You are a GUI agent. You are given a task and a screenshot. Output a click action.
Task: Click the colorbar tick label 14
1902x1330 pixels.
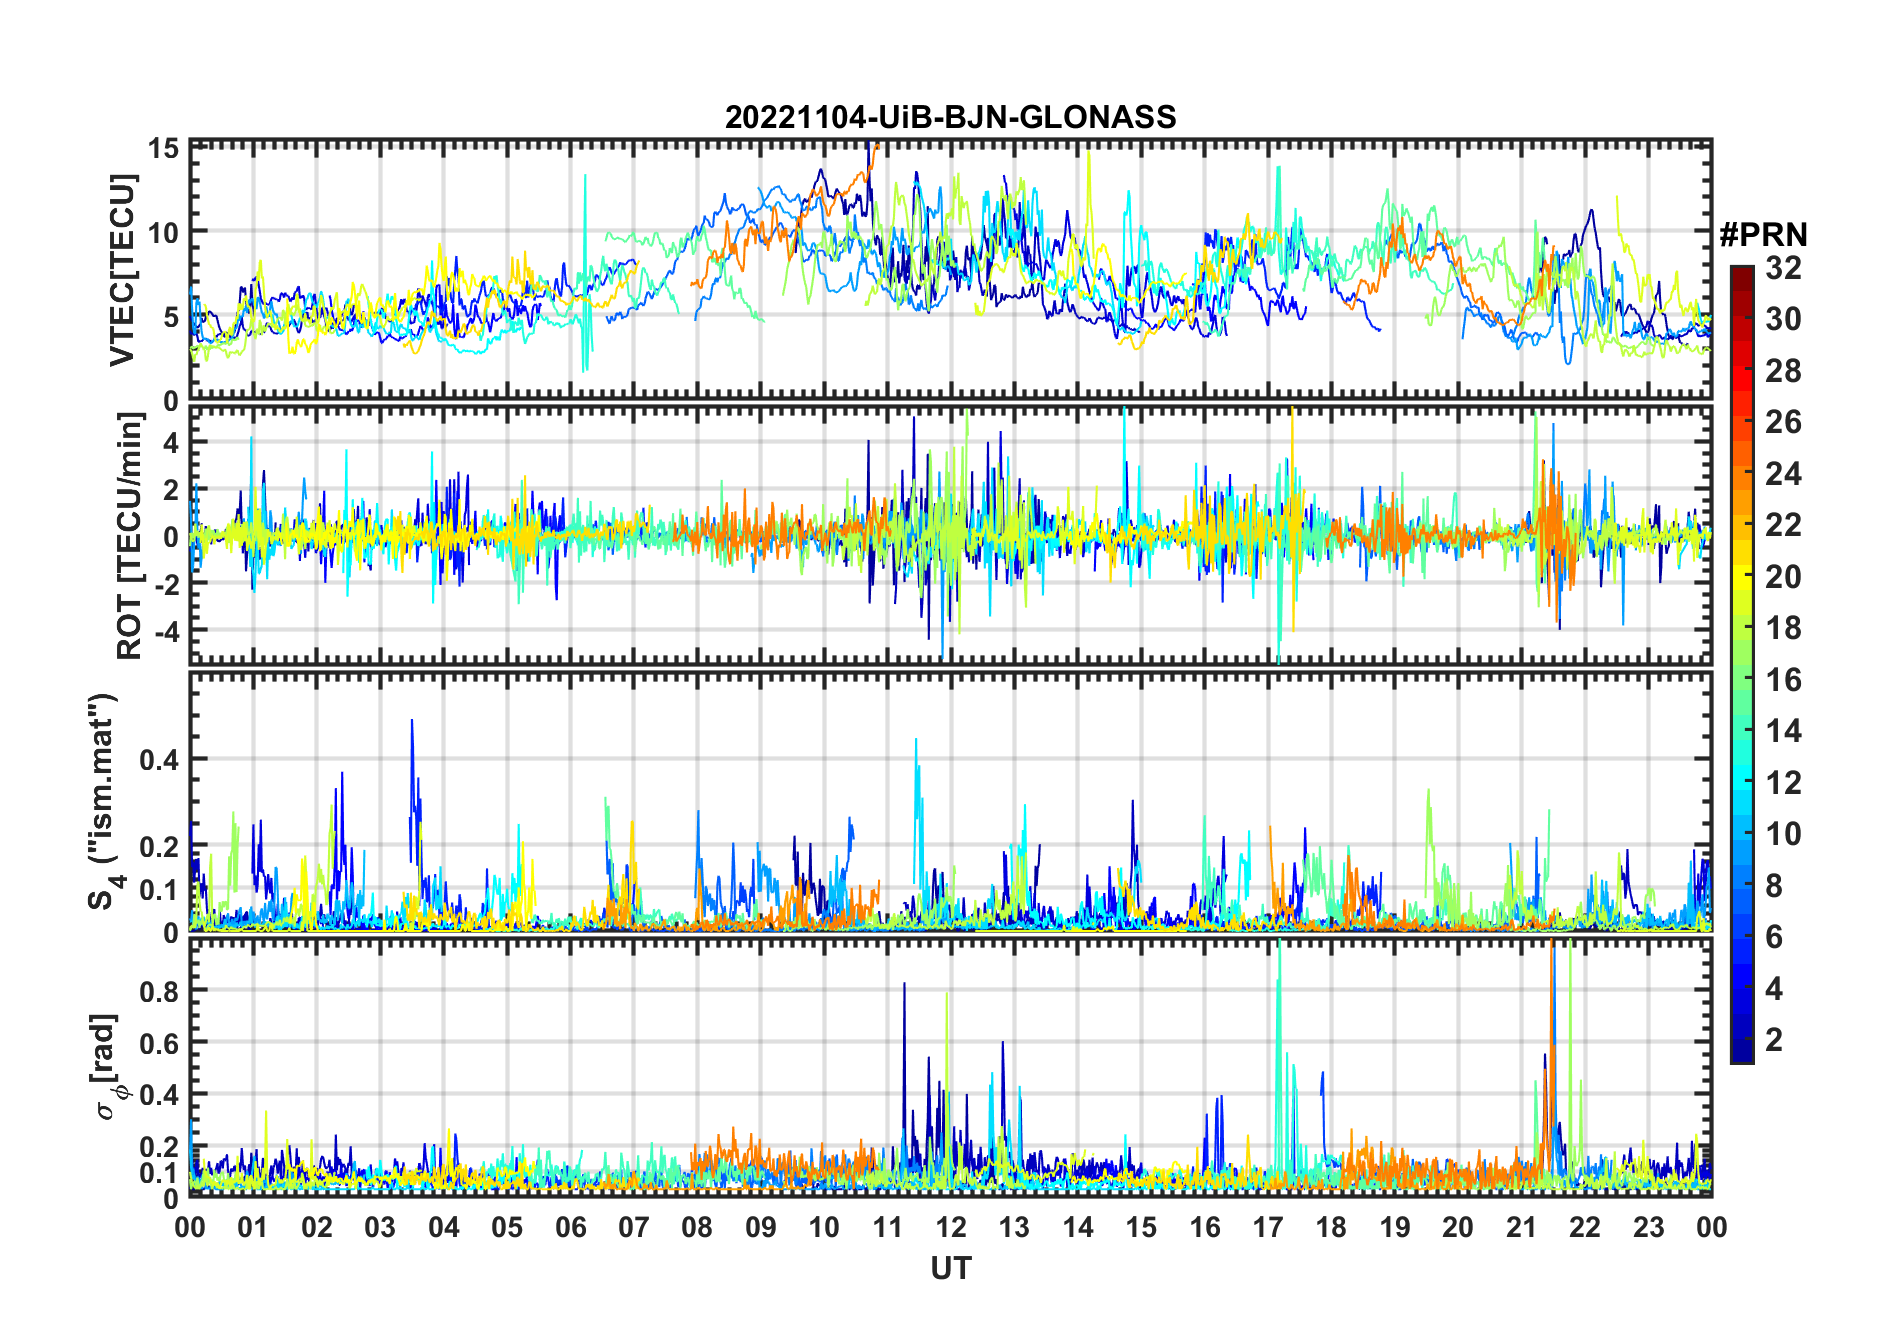pyautogui.click(x=1782, y=731)
